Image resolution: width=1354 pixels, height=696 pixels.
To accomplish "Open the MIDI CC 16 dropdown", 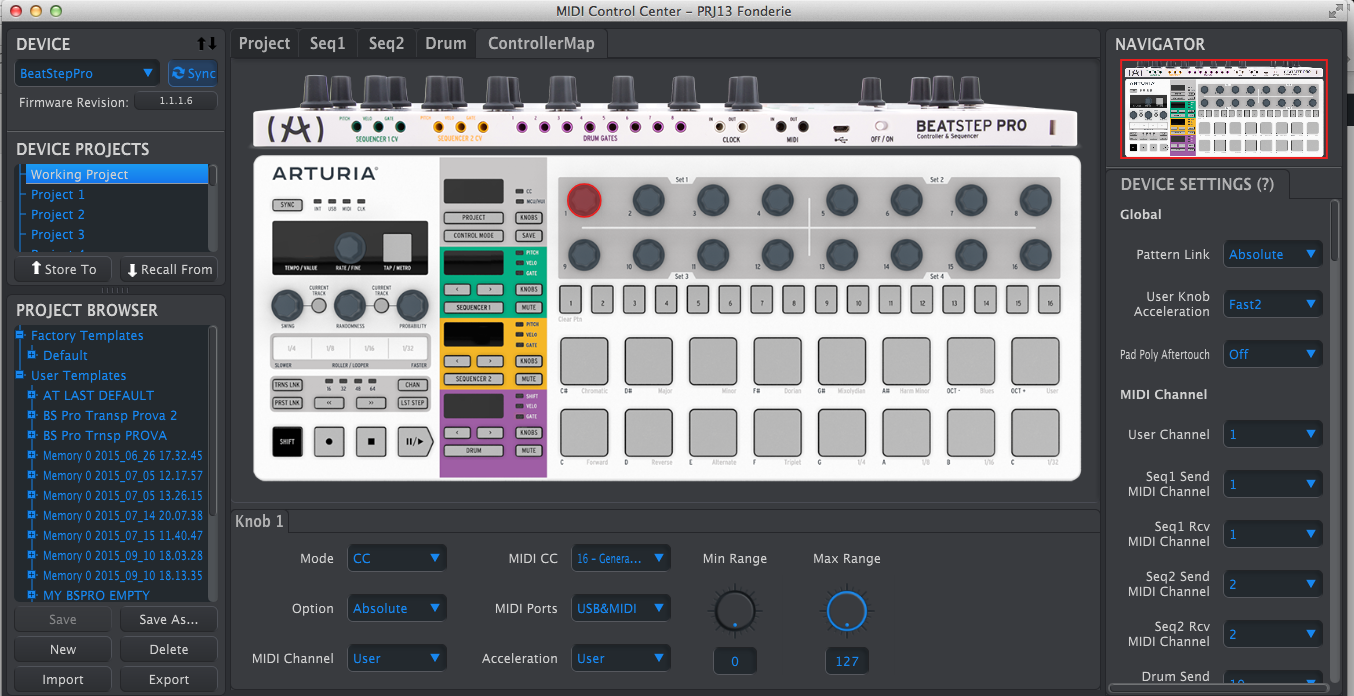I will [x=621, y=558].
